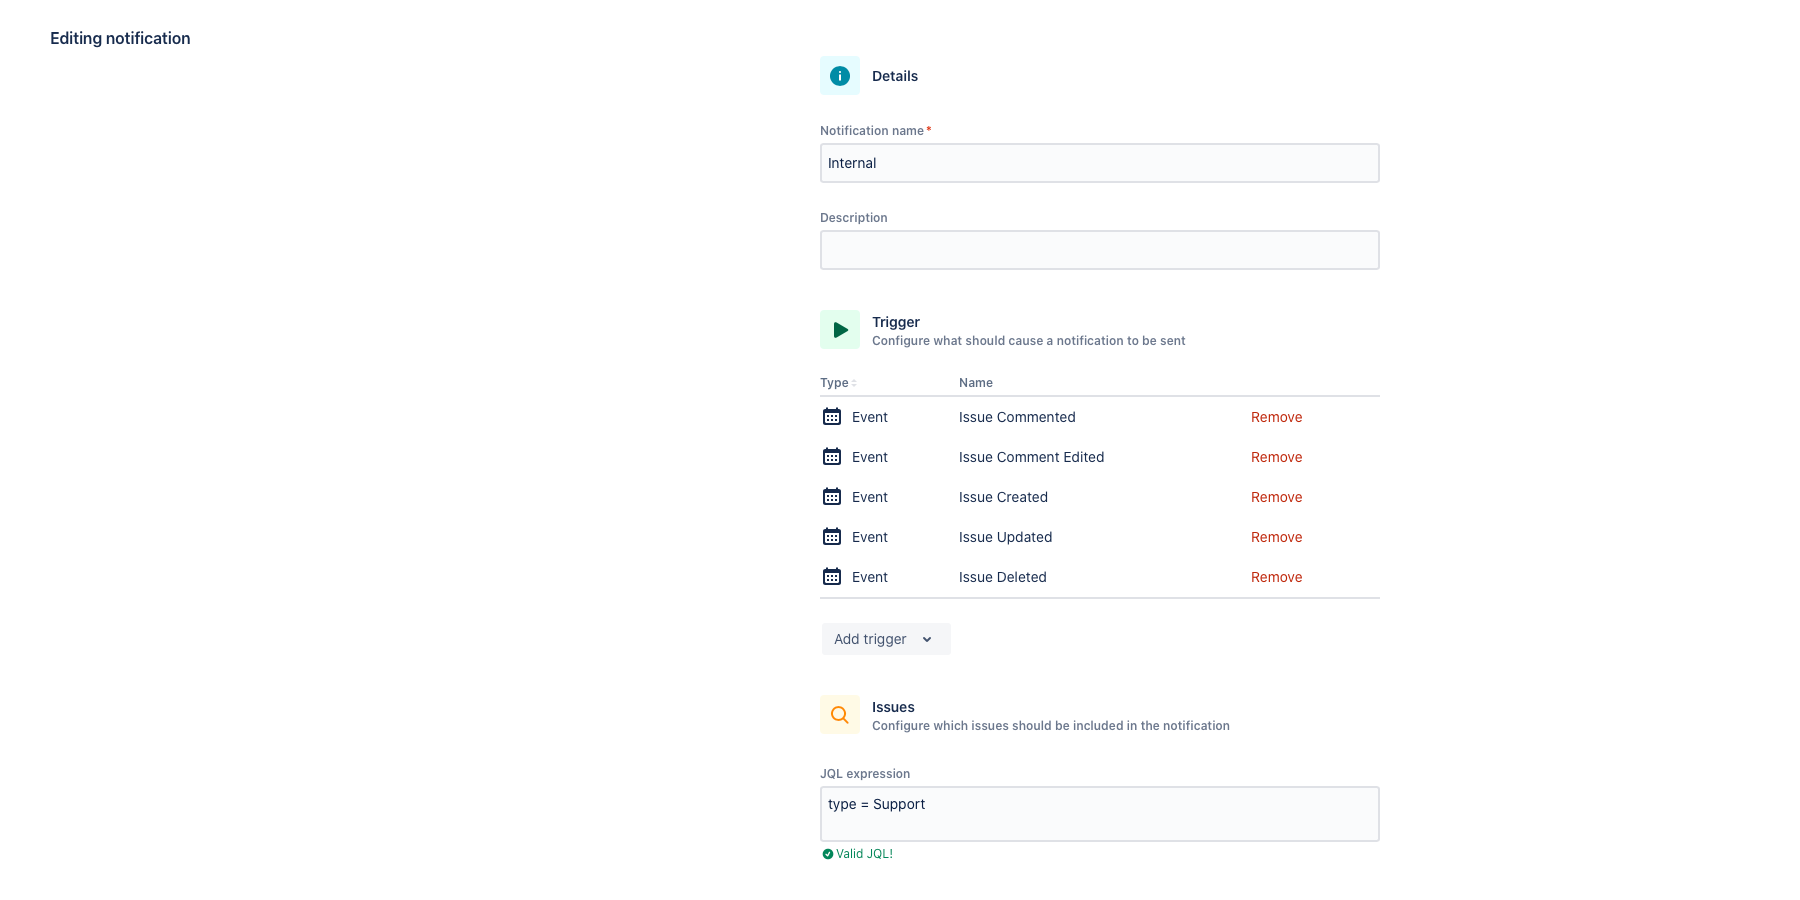Remove the Issue Updated trigger
1800x900 pixels.
[1276, 537]
